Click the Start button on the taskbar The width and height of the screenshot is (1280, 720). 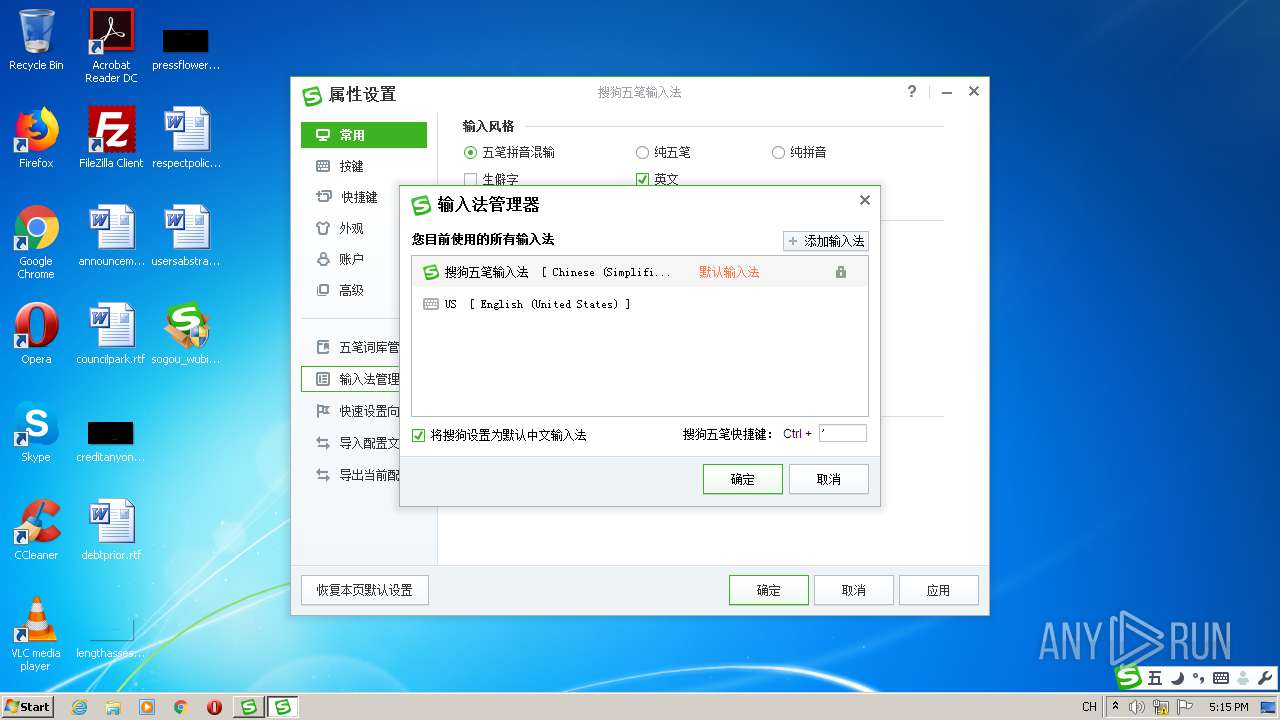point(27,706)
